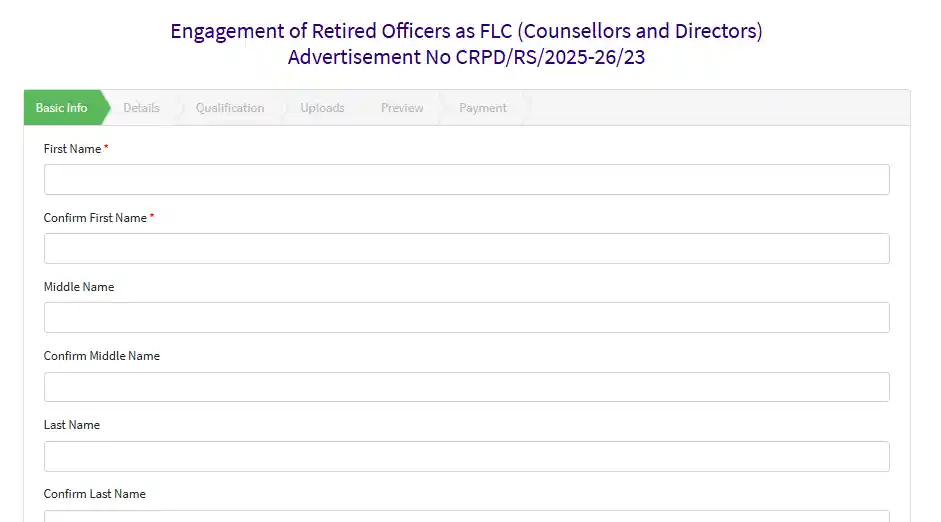Select the Basic Info step tab
This screenshot has width=941, height=522.
click(62, 108)
